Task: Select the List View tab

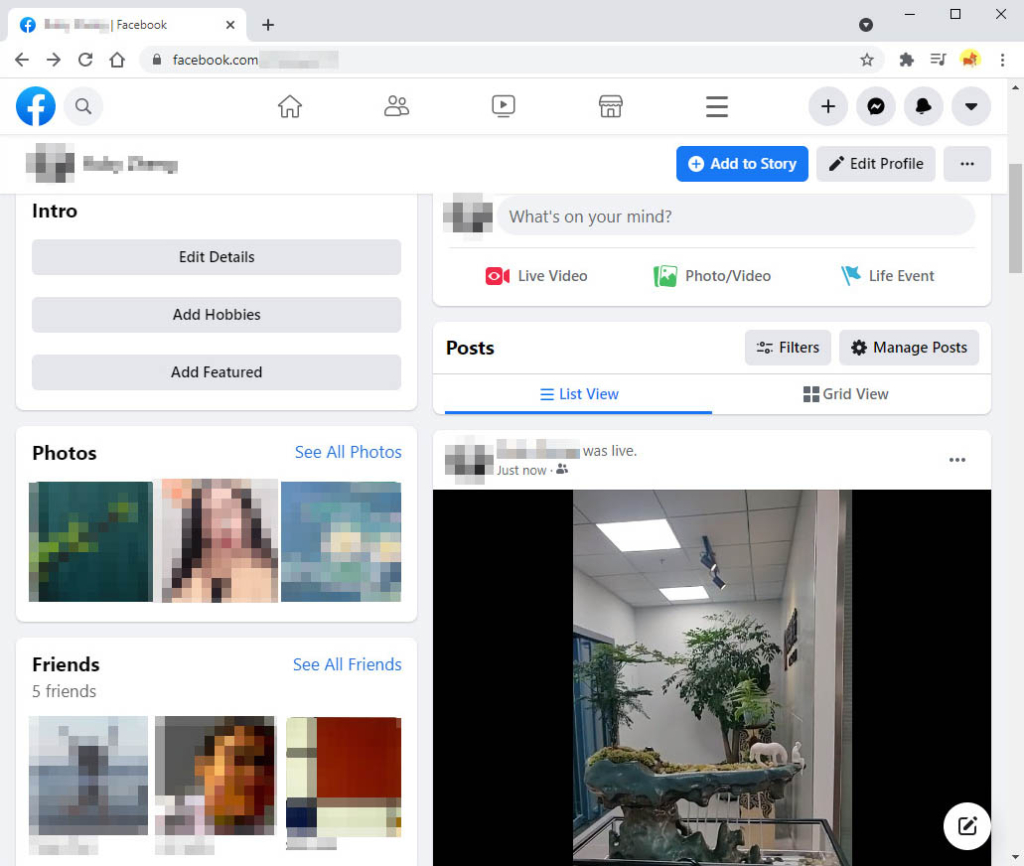Action: tap(578, 393)
